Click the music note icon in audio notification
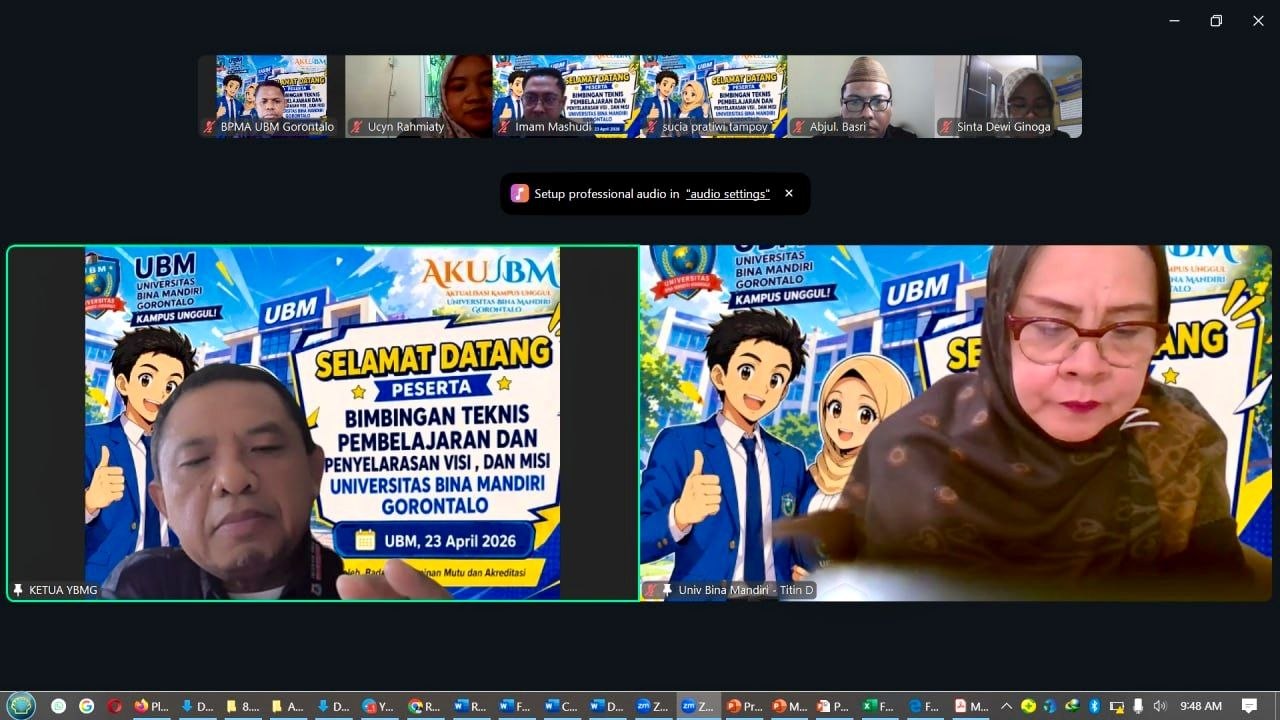The width and height of the screenshot is (1280, 720). (519, 193)
